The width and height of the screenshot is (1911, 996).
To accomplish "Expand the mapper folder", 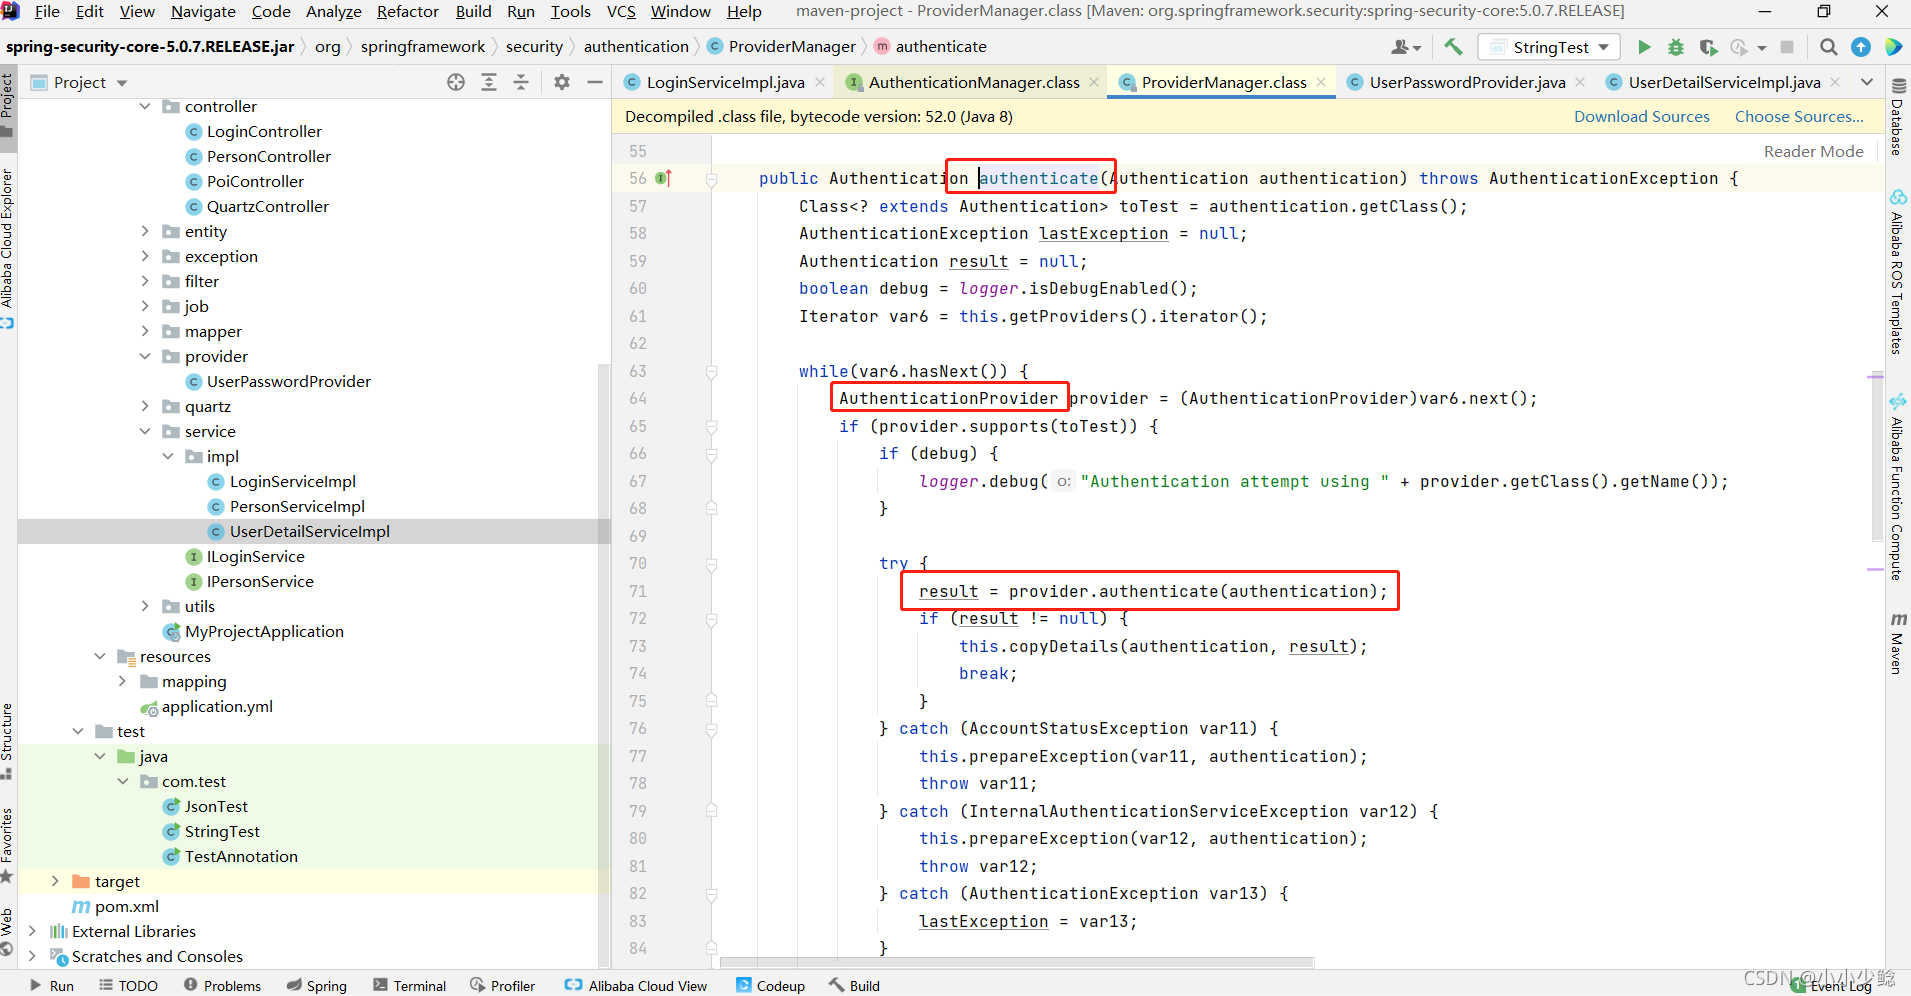I will click(145, 331).
